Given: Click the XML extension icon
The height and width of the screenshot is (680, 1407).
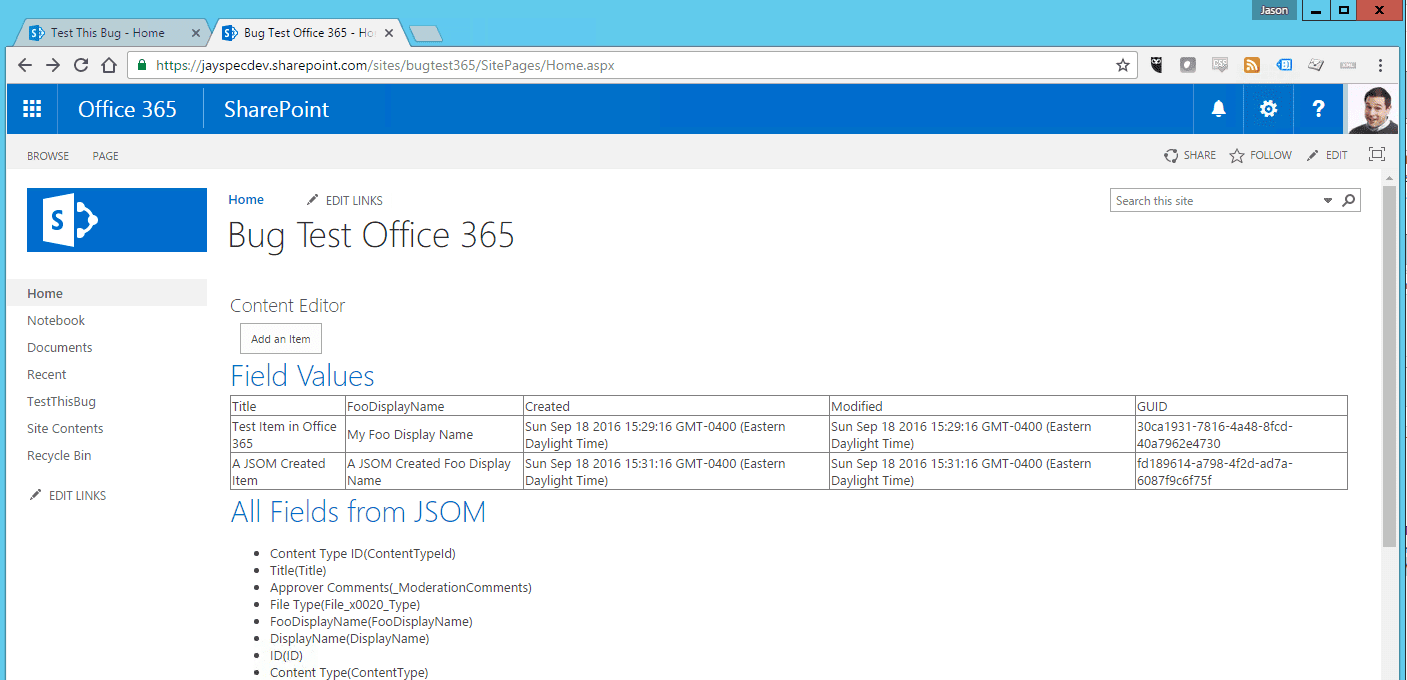Looking at the screenshot, I should tap(1348, 65).
